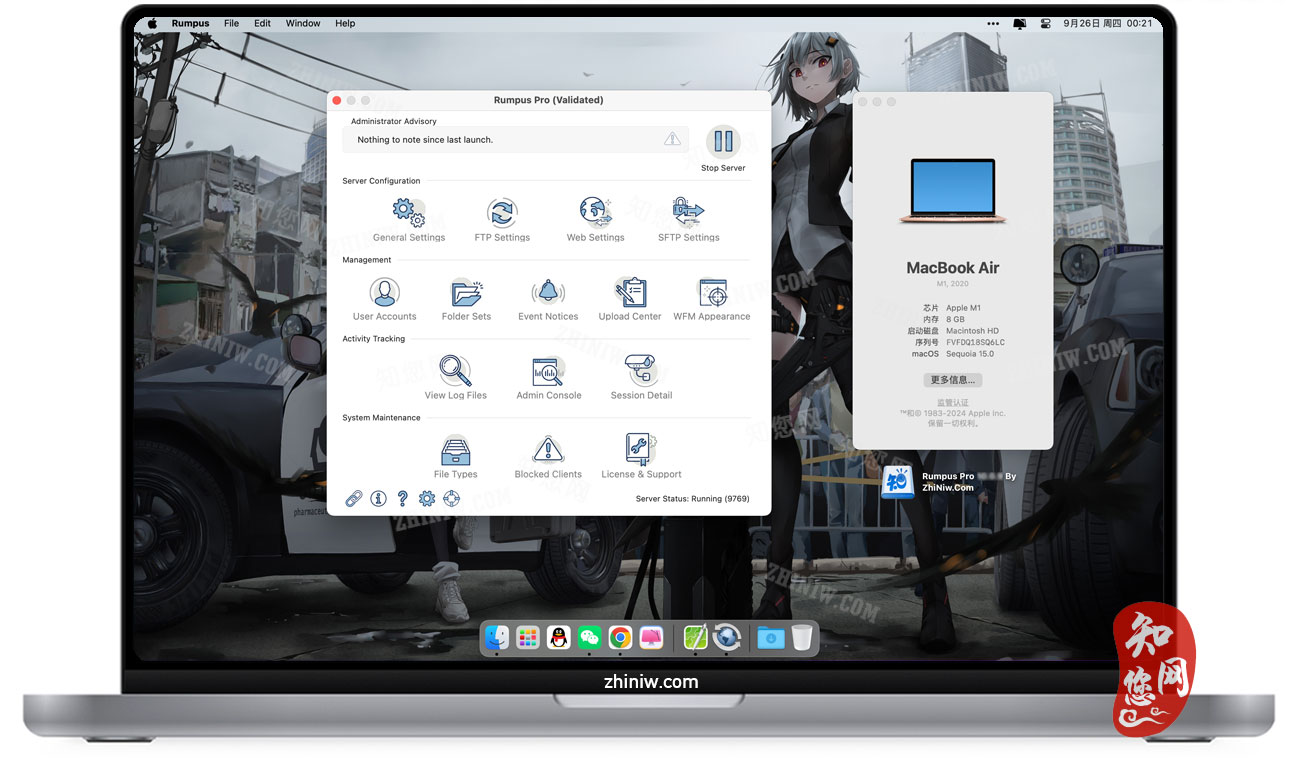Click the chain link icon in Rumpus footer
This screenshot has width=1298, height=779.
(x=354, y=498)
